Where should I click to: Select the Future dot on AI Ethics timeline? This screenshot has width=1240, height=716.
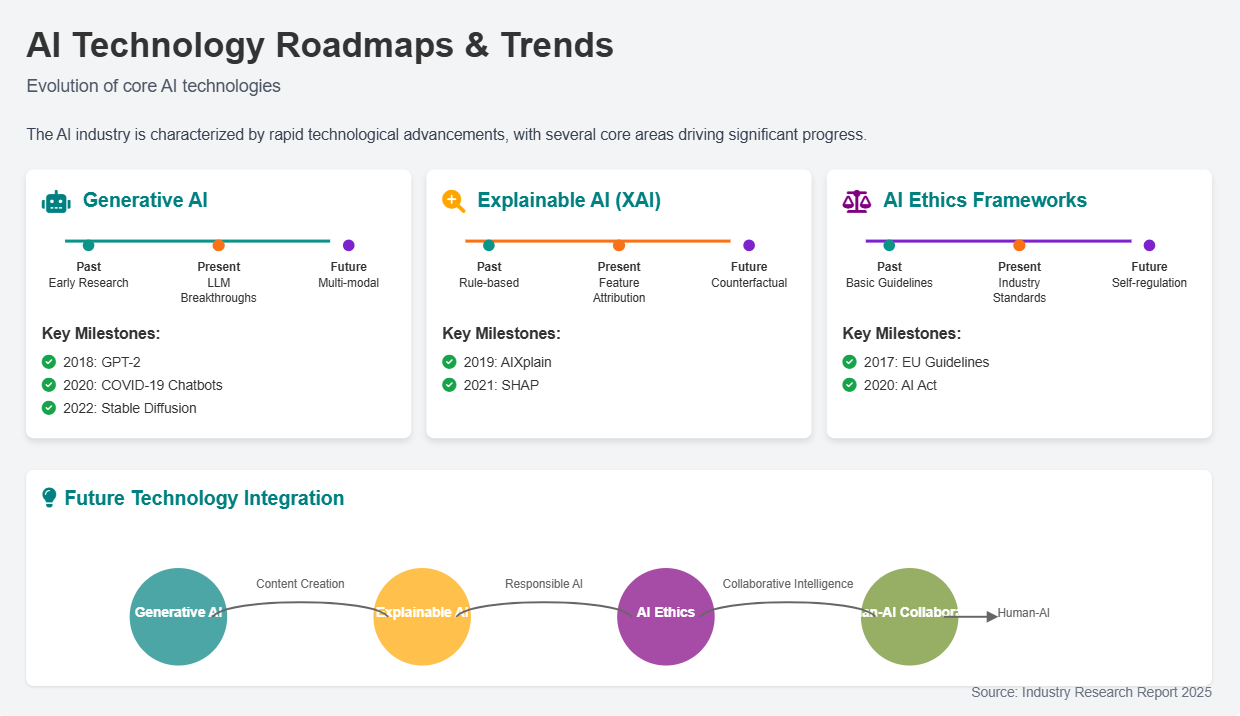click(1149, 245)
